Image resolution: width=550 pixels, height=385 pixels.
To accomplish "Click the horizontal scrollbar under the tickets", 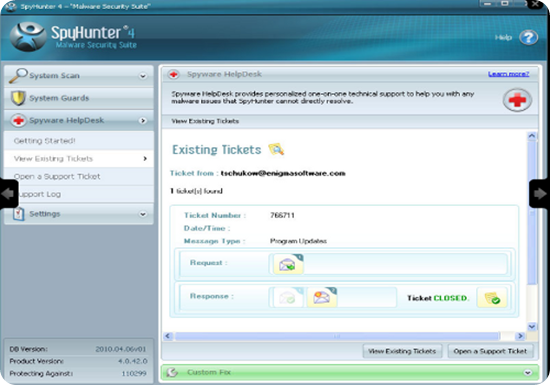I will click(x=337, y=336).
